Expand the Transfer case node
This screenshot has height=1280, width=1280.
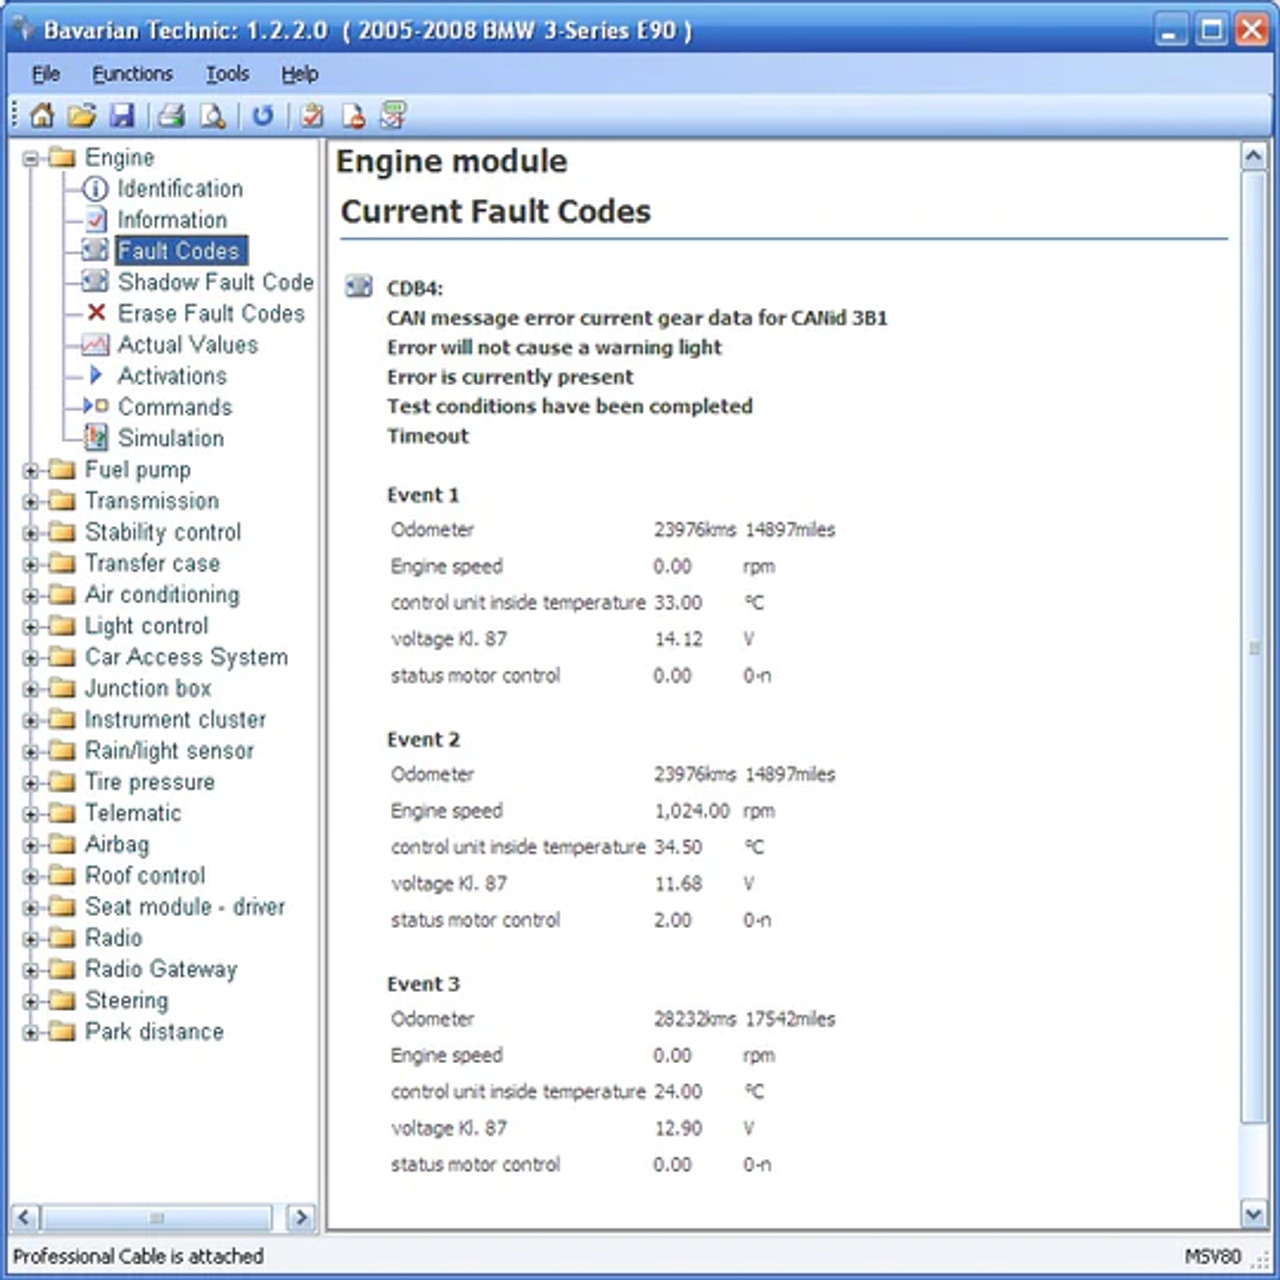pos(31,564)
